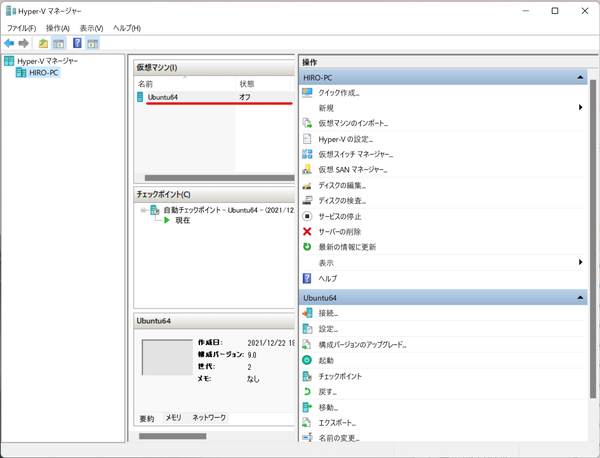Click the 接続 connect icon

pyautogui.click(x=307, y=313)
